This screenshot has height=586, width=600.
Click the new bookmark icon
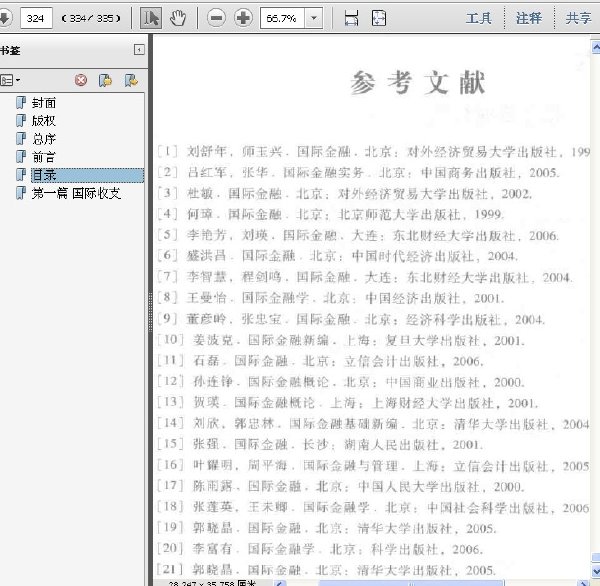(x=105, y=80)
